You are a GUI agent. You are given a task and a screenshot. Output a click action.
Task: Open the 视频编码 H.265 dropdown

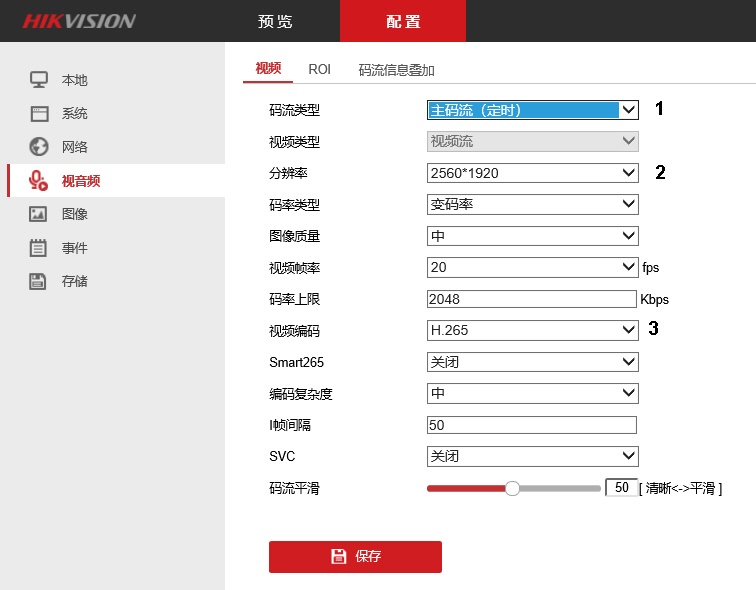532,330
